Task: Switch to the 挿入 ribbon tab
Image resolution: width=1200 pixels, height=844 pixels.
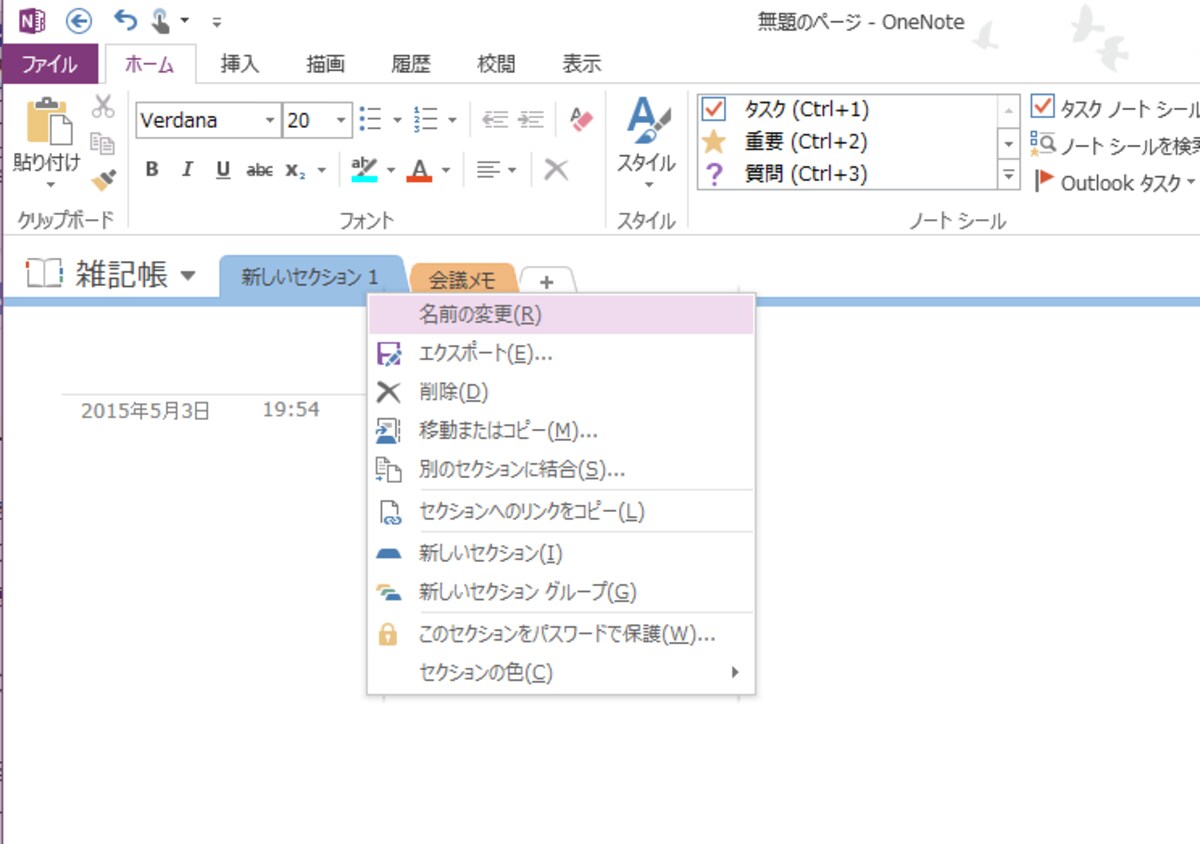Action: tap(240, 65)
